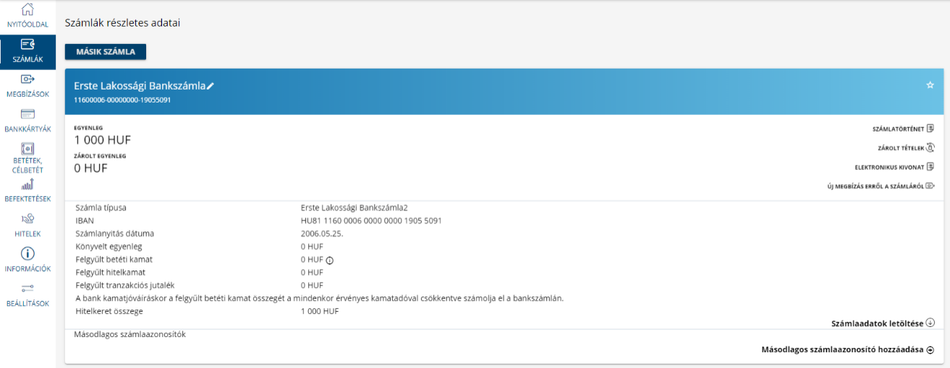950x368 pixels.
Task: Open the Hitelek loans icon
Action: pyautogui.click(x=27, y=219)
